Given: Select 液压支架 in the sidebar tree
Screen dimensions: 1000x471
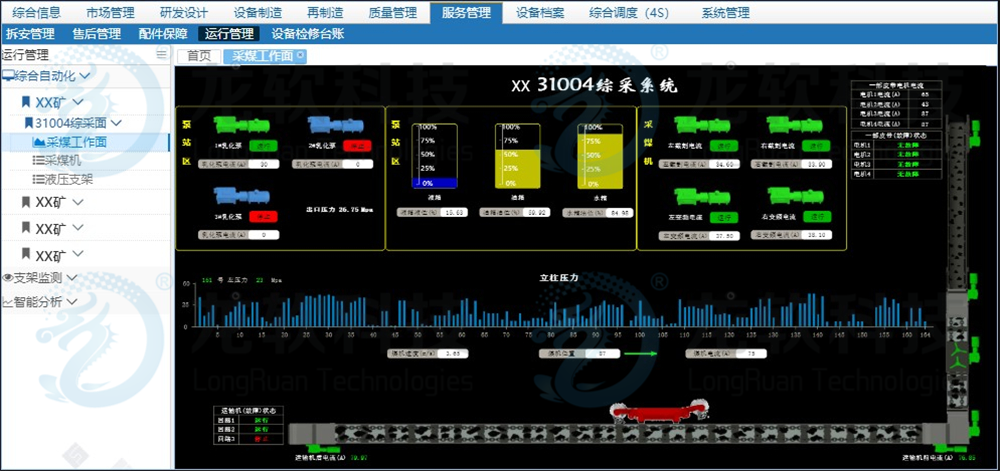Looking at the screenshot, I should tap(69, 179).
